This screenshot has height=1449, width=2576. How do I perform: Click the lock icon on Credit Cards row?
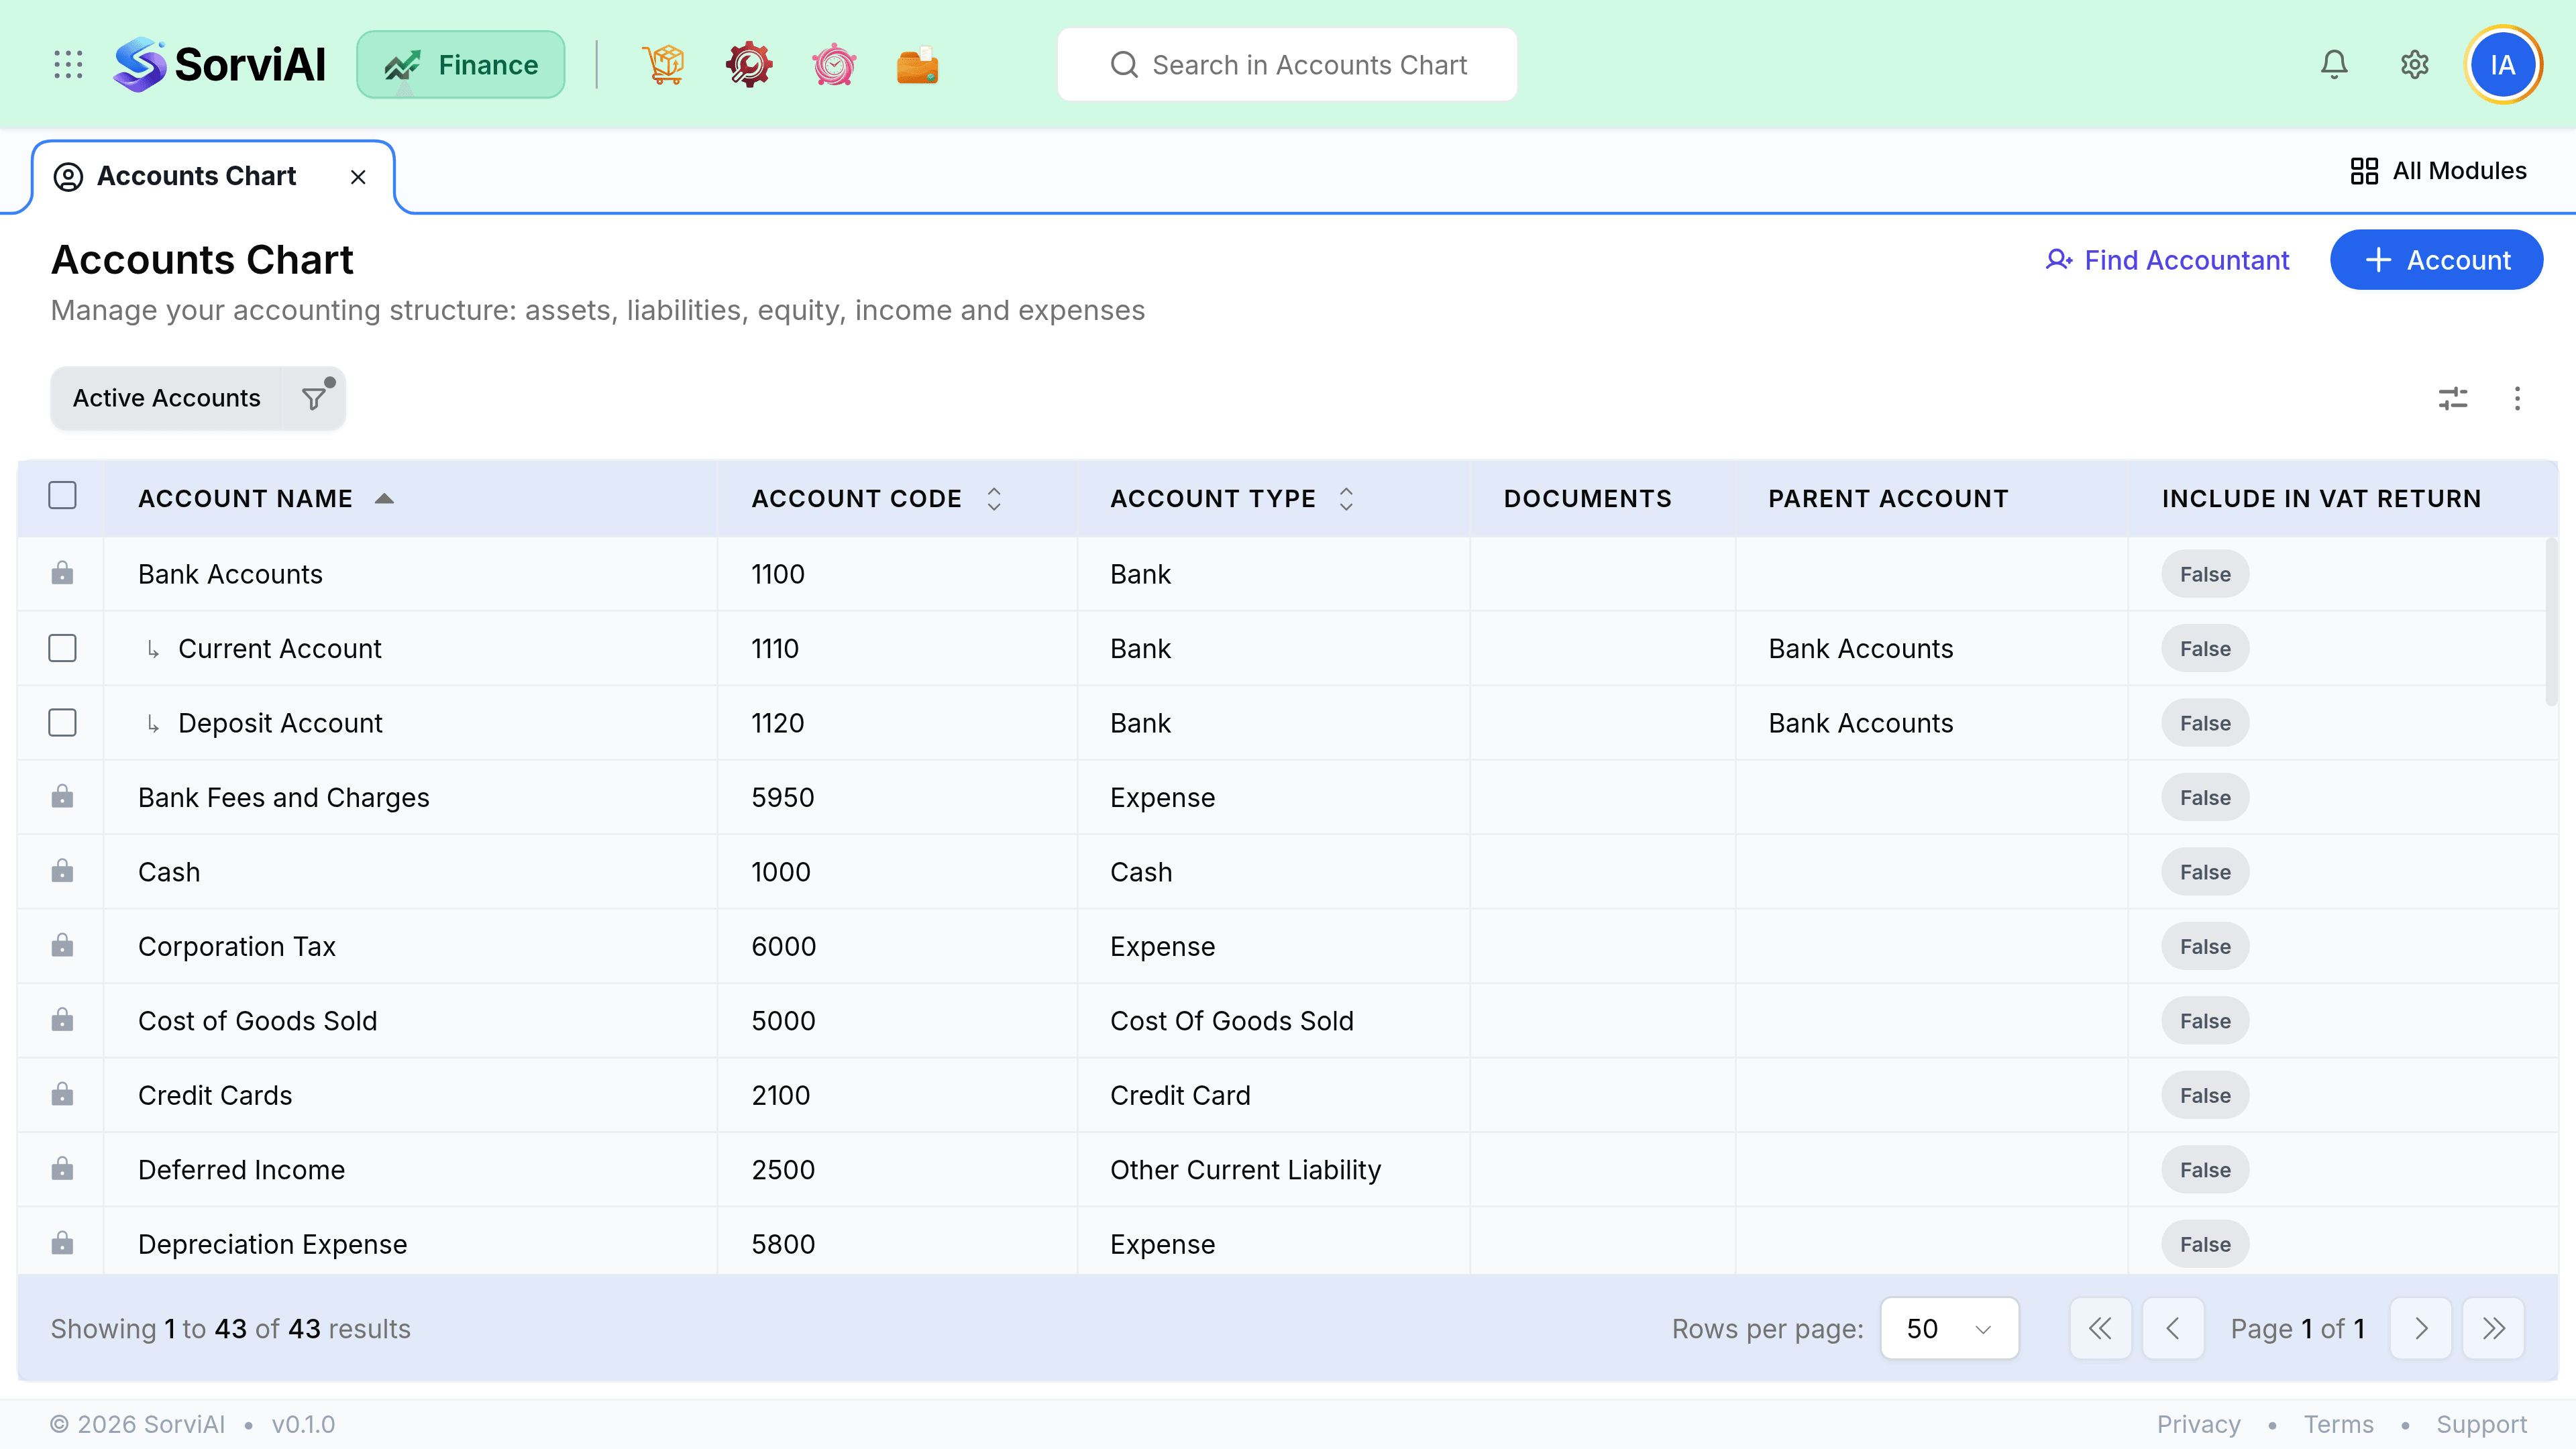(62, 1094)
